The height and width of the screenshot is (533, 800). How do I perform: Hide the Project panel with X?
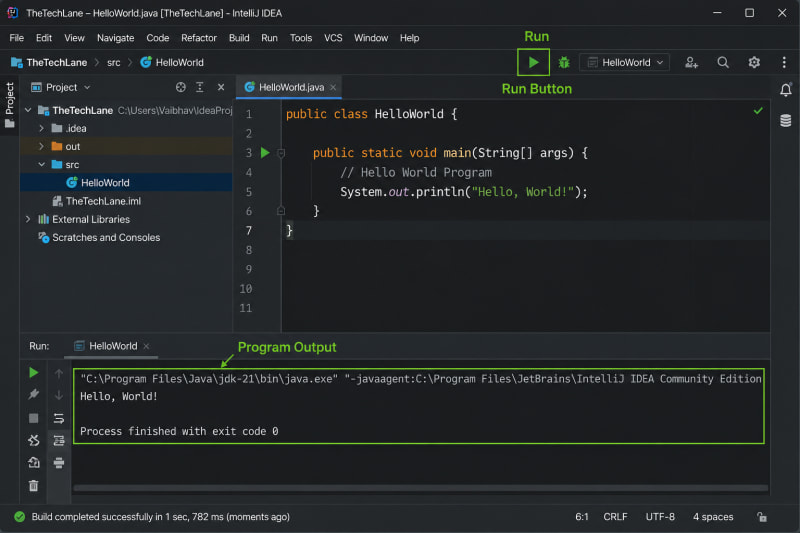tap(221, 87)
